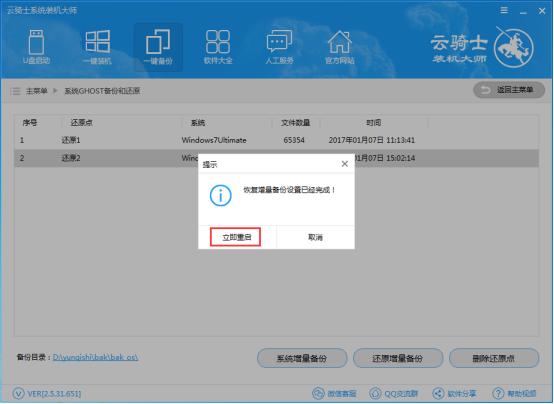Open 微信客服 in status bar

click(x=335, y=393)
